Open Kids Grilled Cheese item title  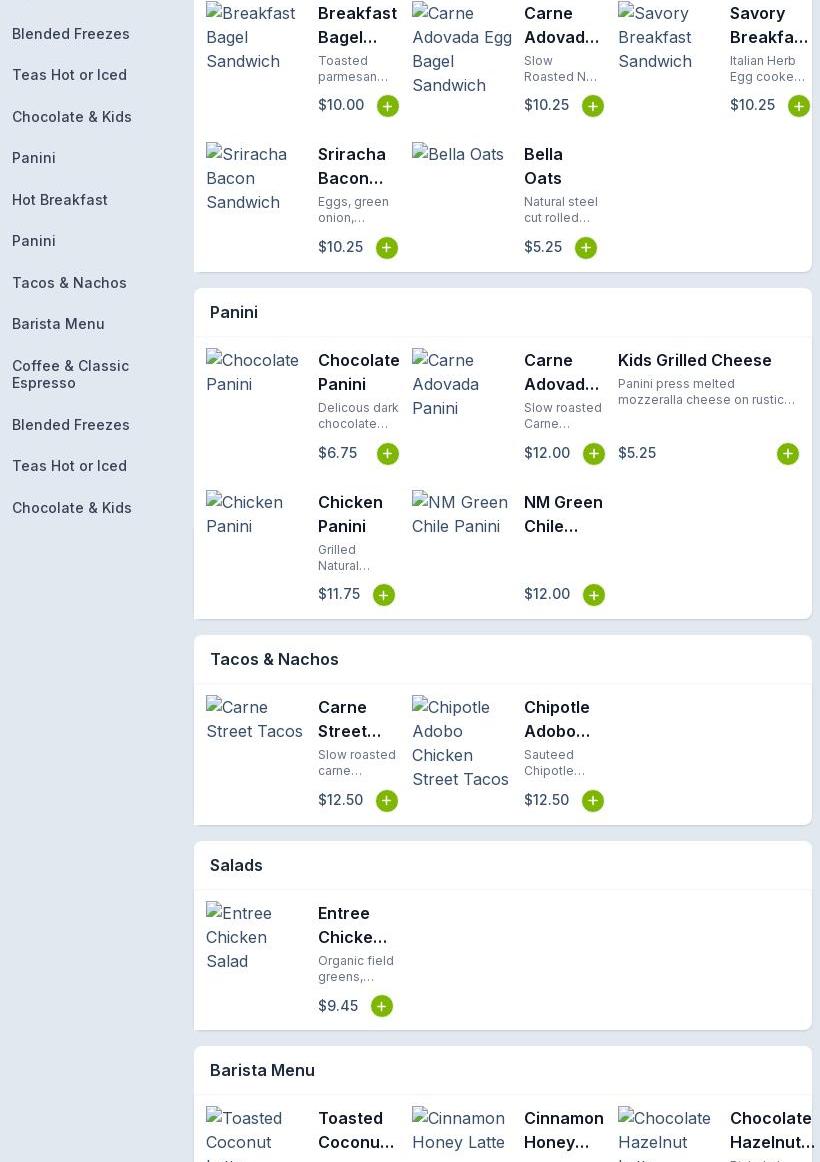pyautogui.click(x=694, y=360)
